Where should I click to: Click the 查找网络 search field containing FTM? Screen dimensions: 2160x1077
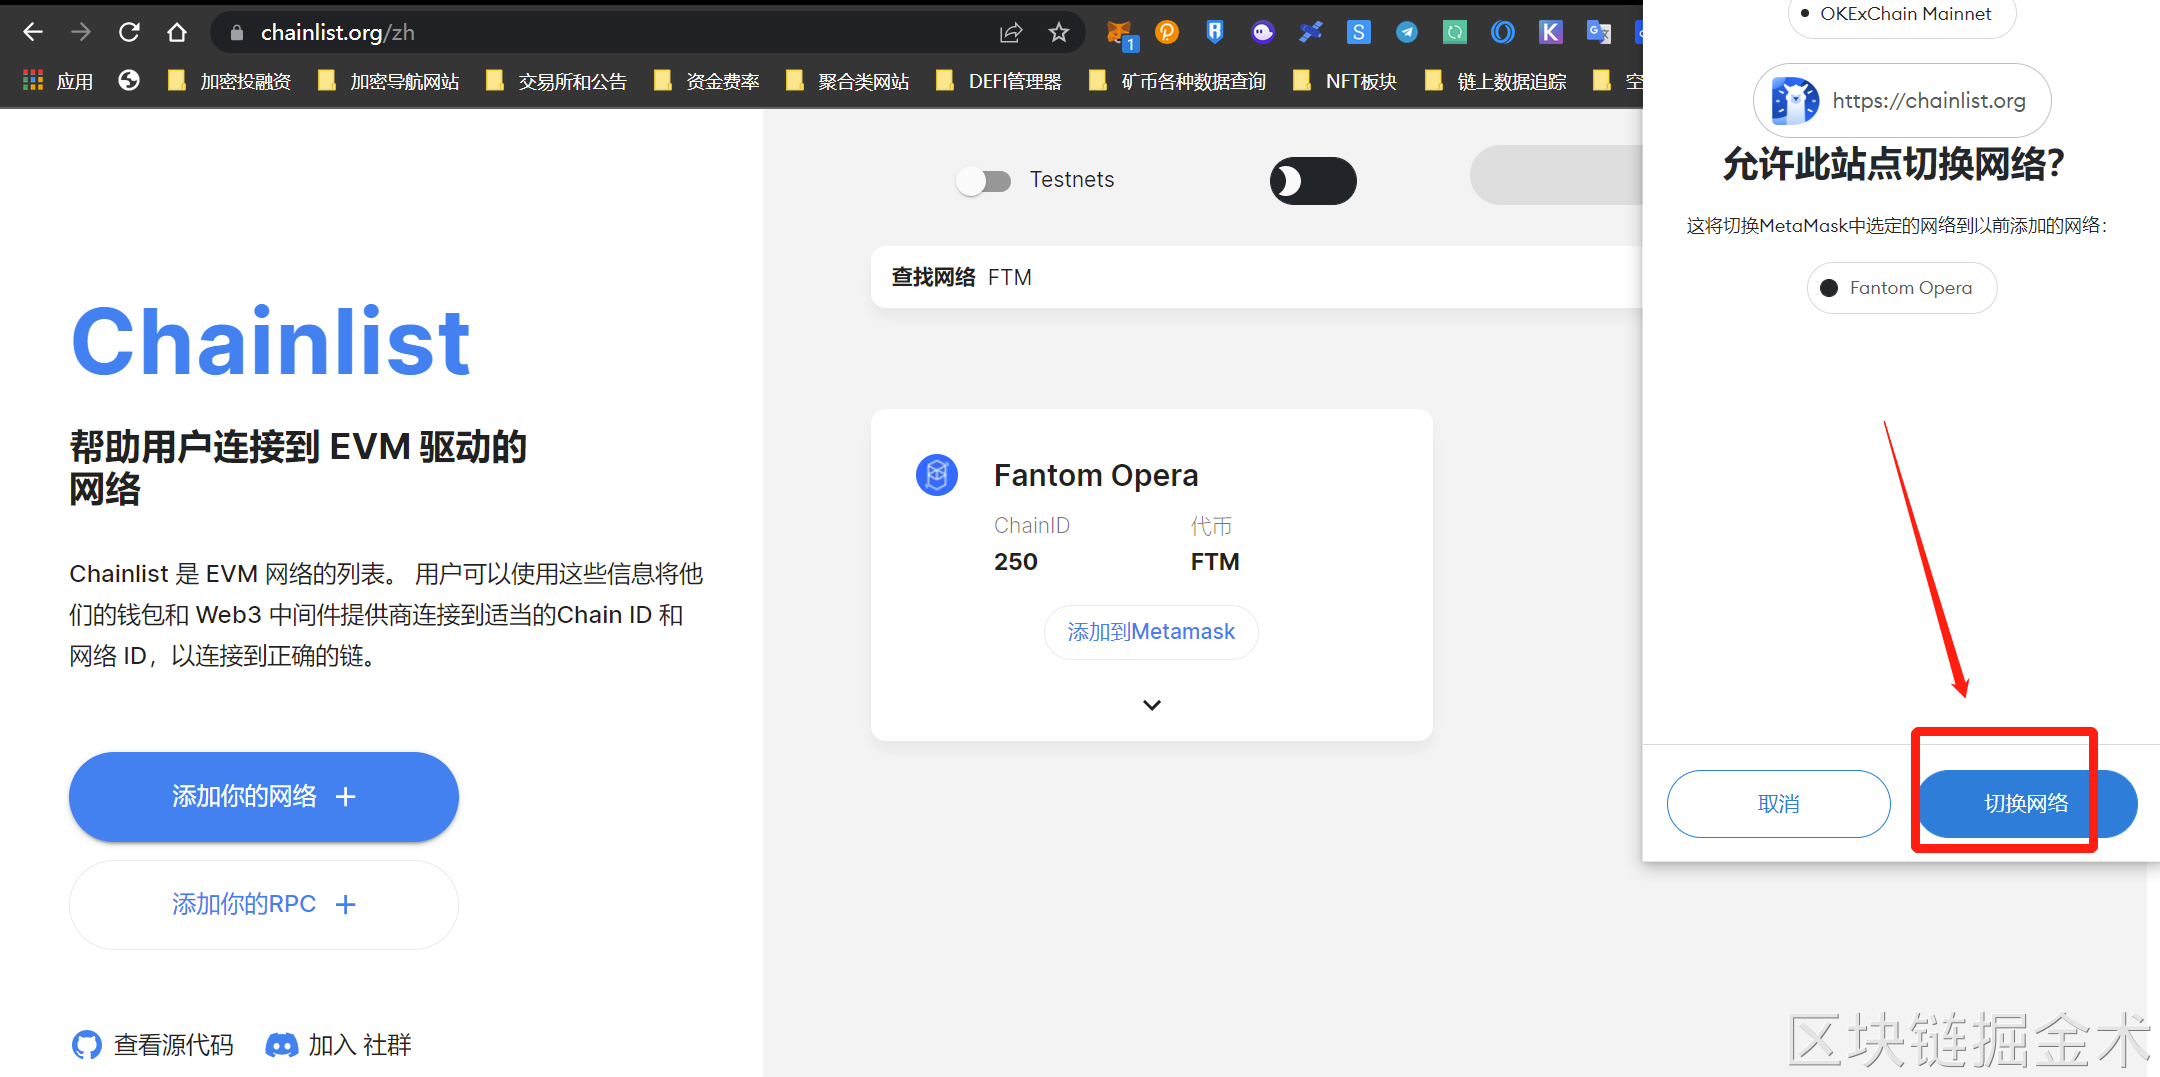pos(1257,277)
